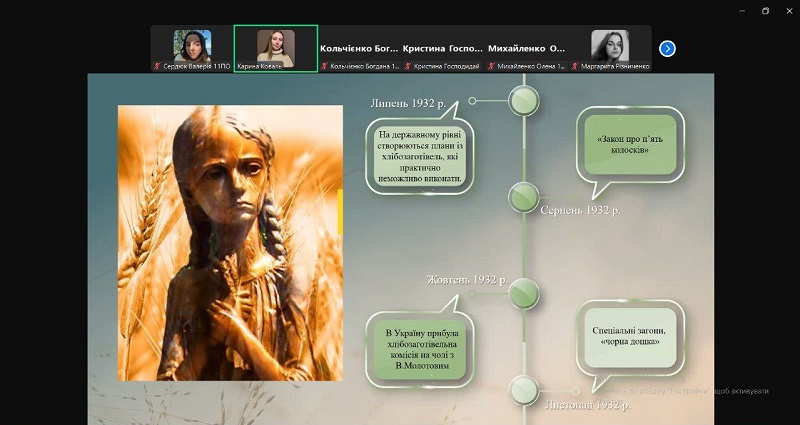
Task: Minimize the Zoom meeting window
Action: (x=742, y=11)
